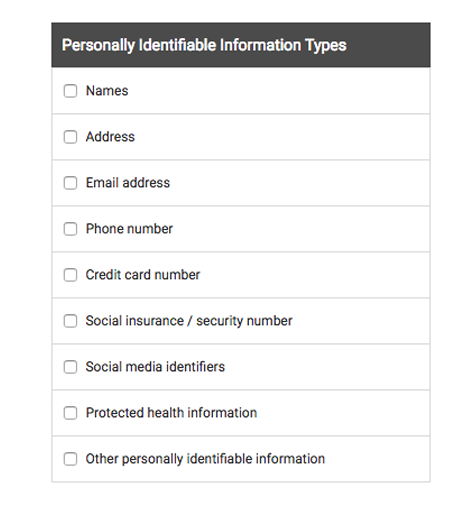Screen dimensions: 468x506
Task: Click the Address label text
Action: (x=110, y=137)
